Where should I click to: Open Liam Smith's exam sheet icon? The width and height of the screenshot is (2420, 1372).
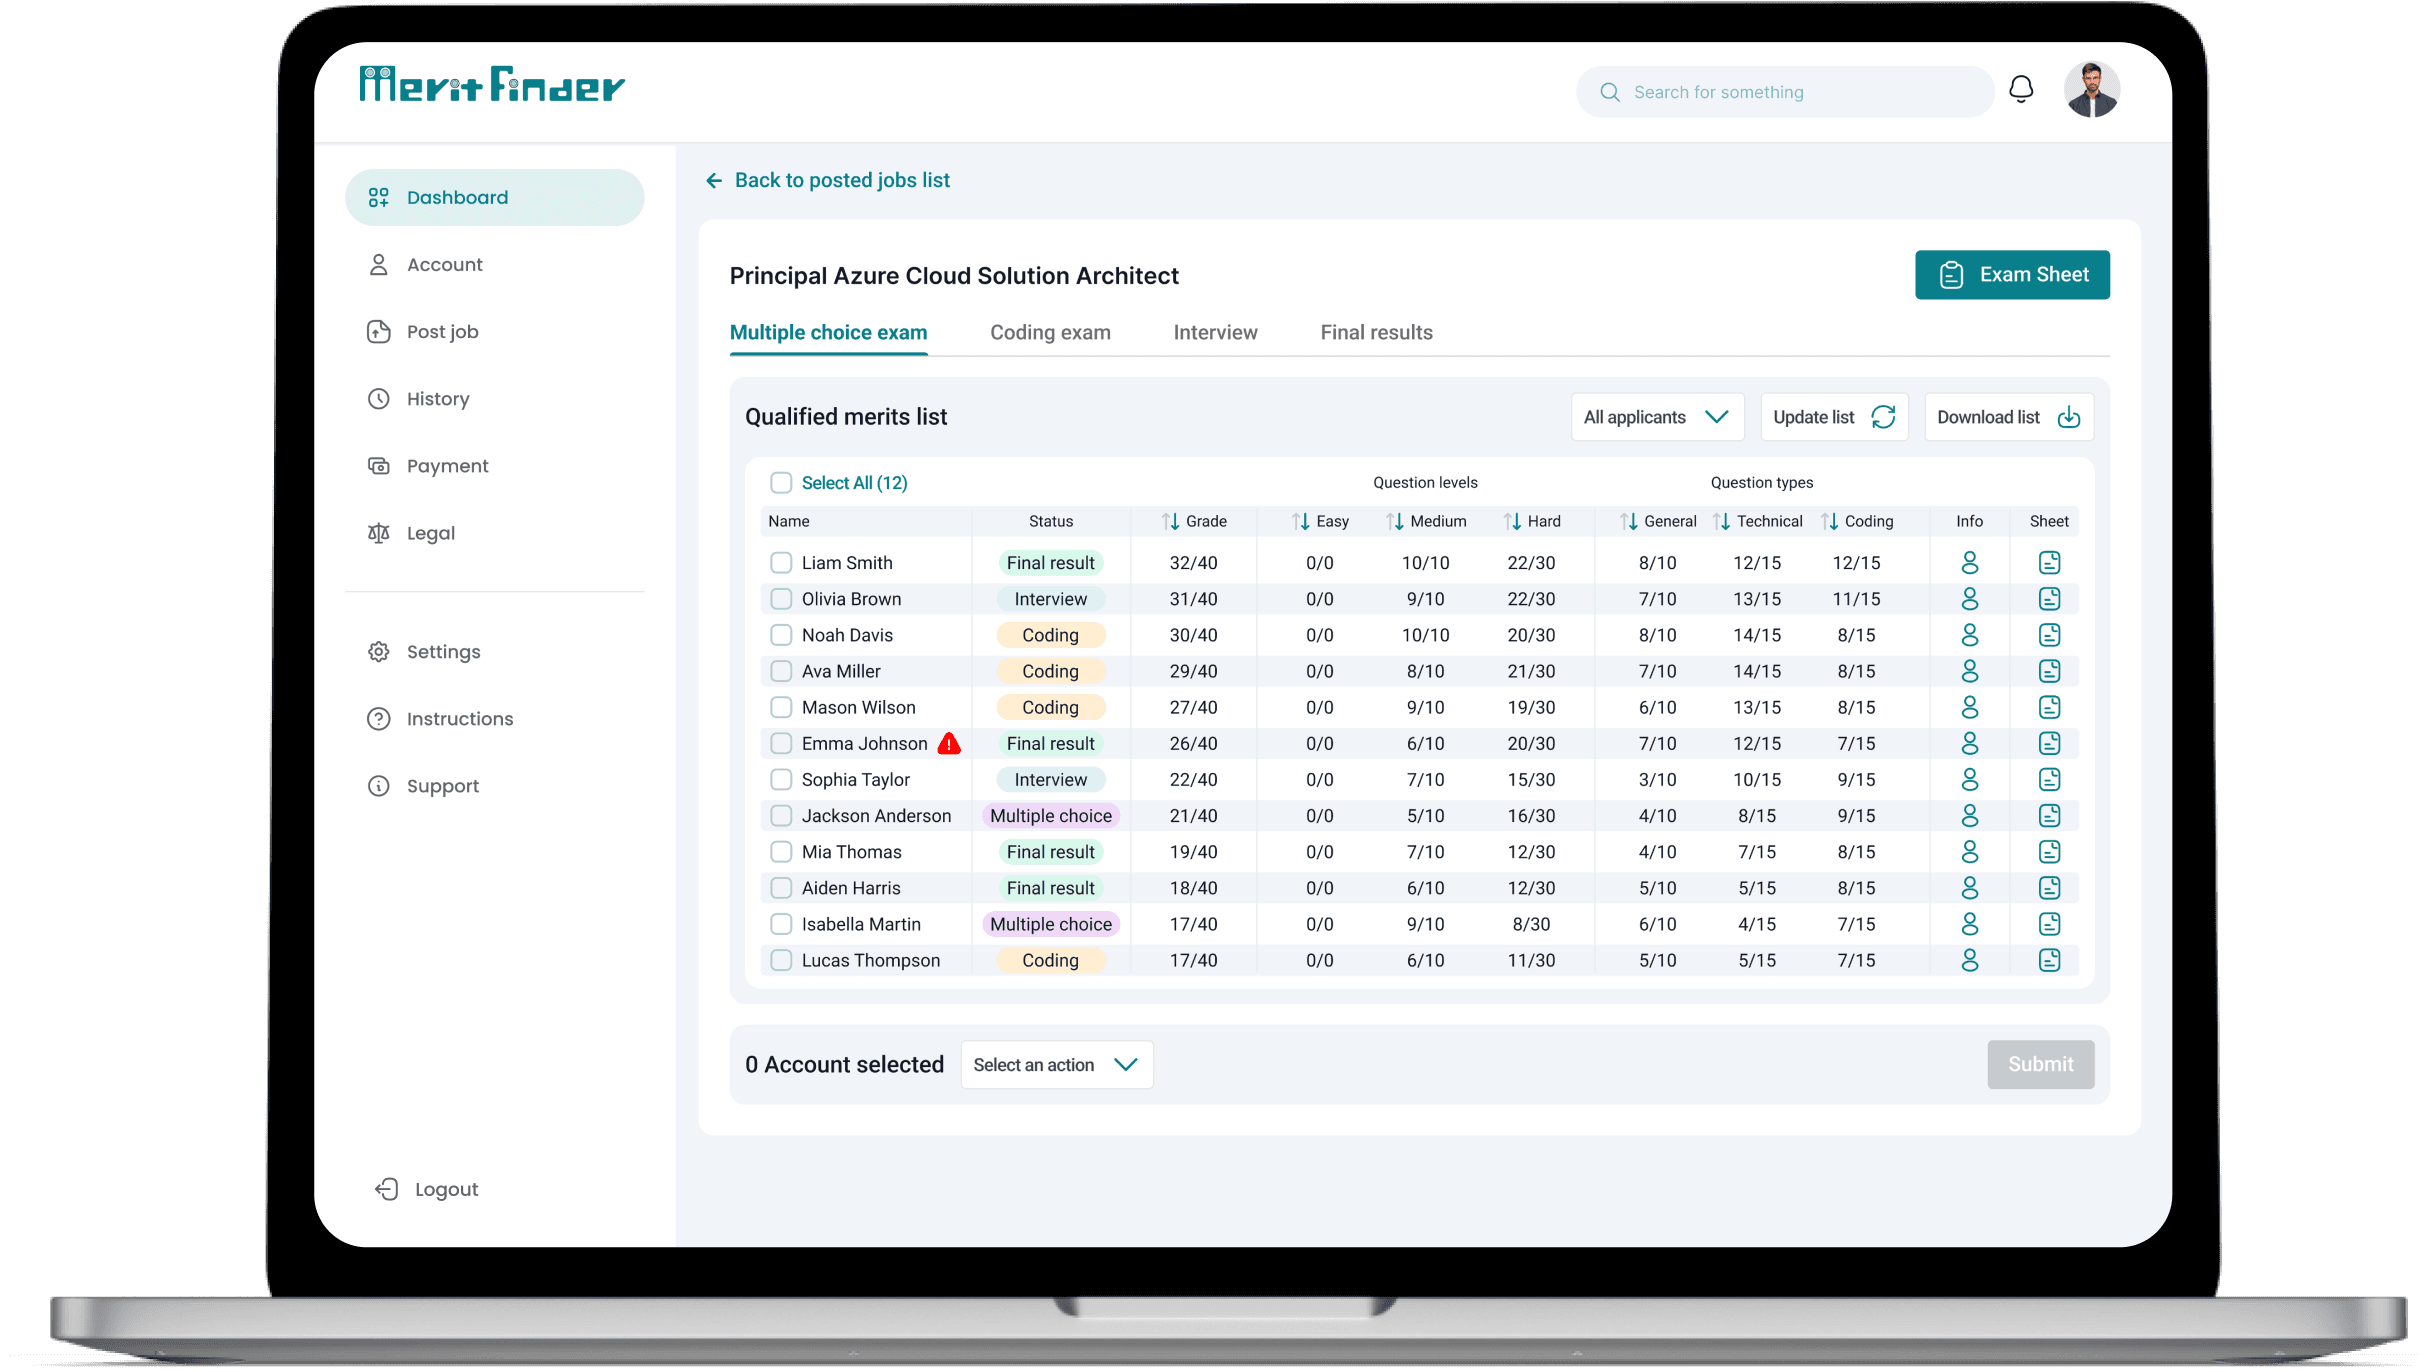coord(2049,563)
